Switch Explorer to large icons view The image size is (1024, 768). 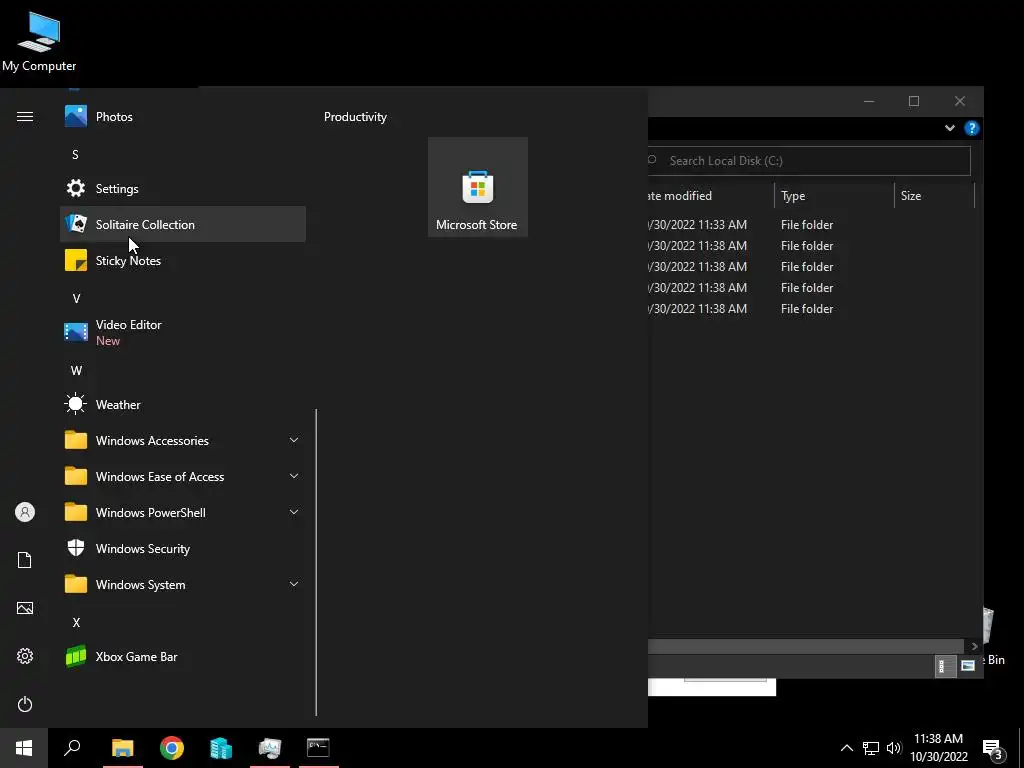[968, 666]
